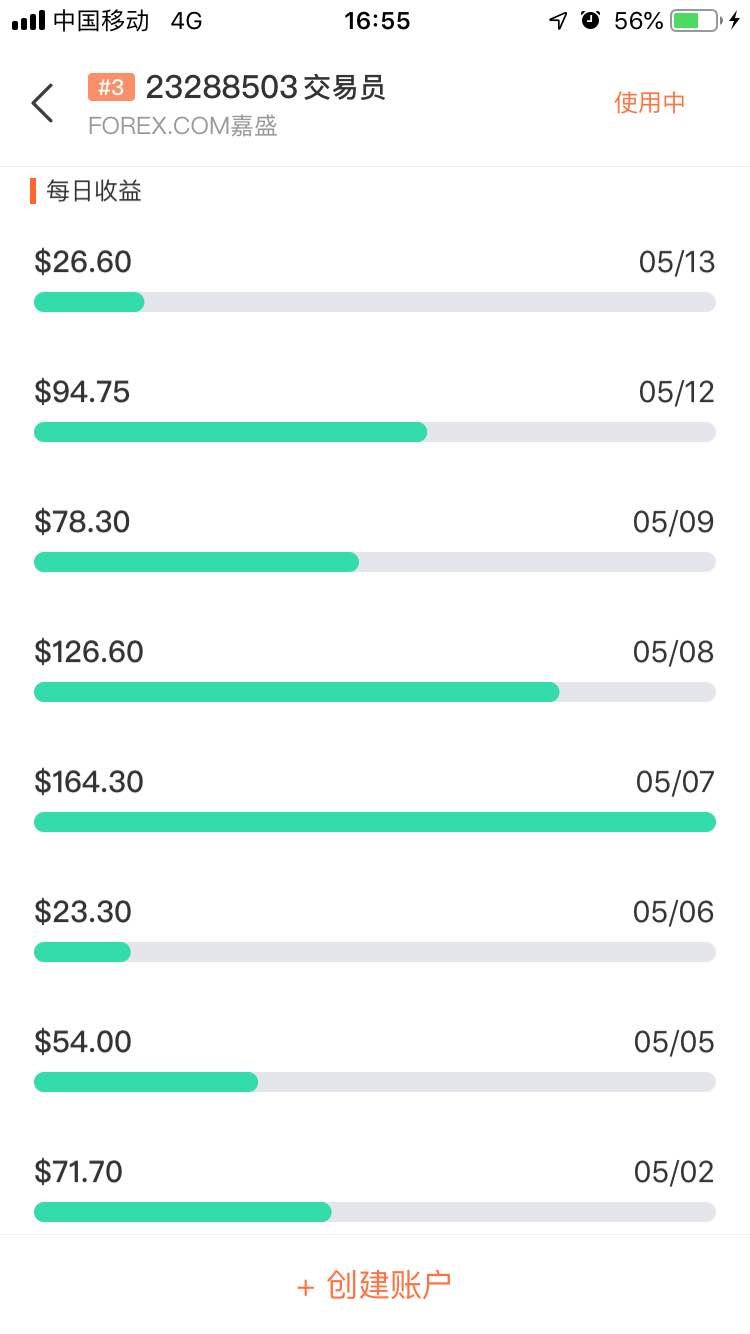Tap the battery icon in status bar
Image resolution: width=750 pixels, height=1334 pixels.
coord(695,20)
